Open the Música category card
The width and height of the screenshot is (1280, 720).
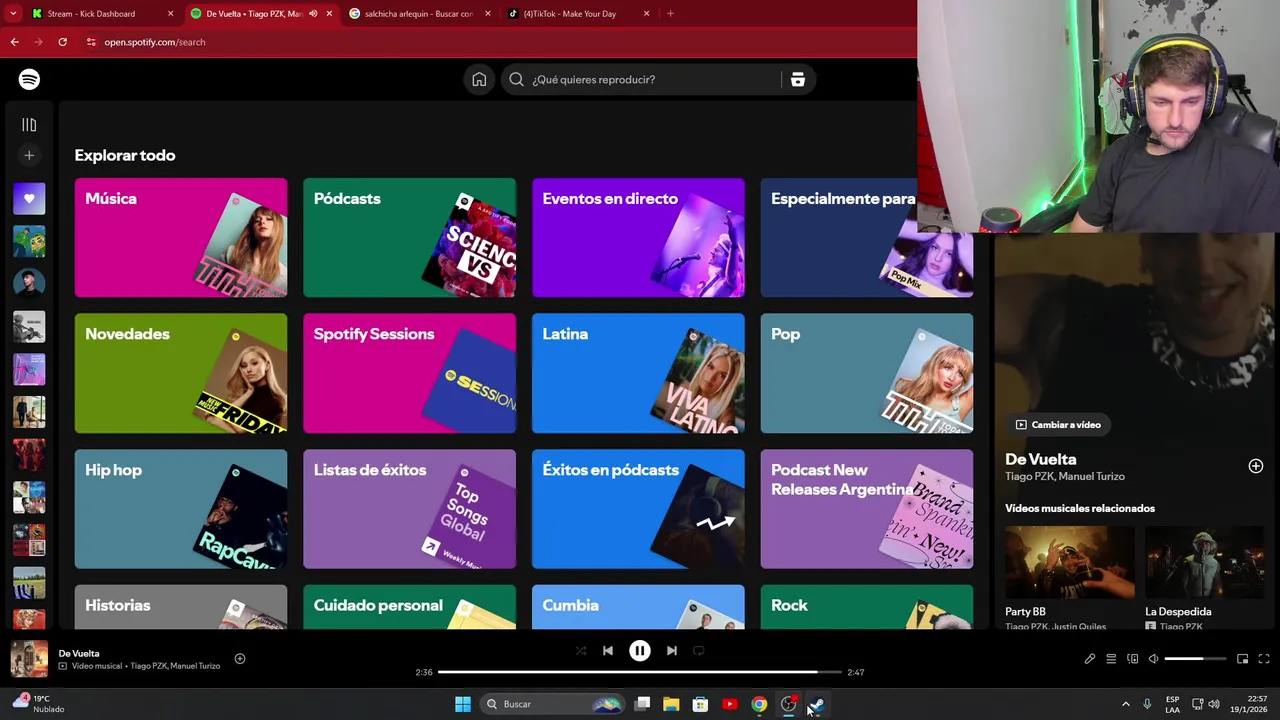[181, 238]
